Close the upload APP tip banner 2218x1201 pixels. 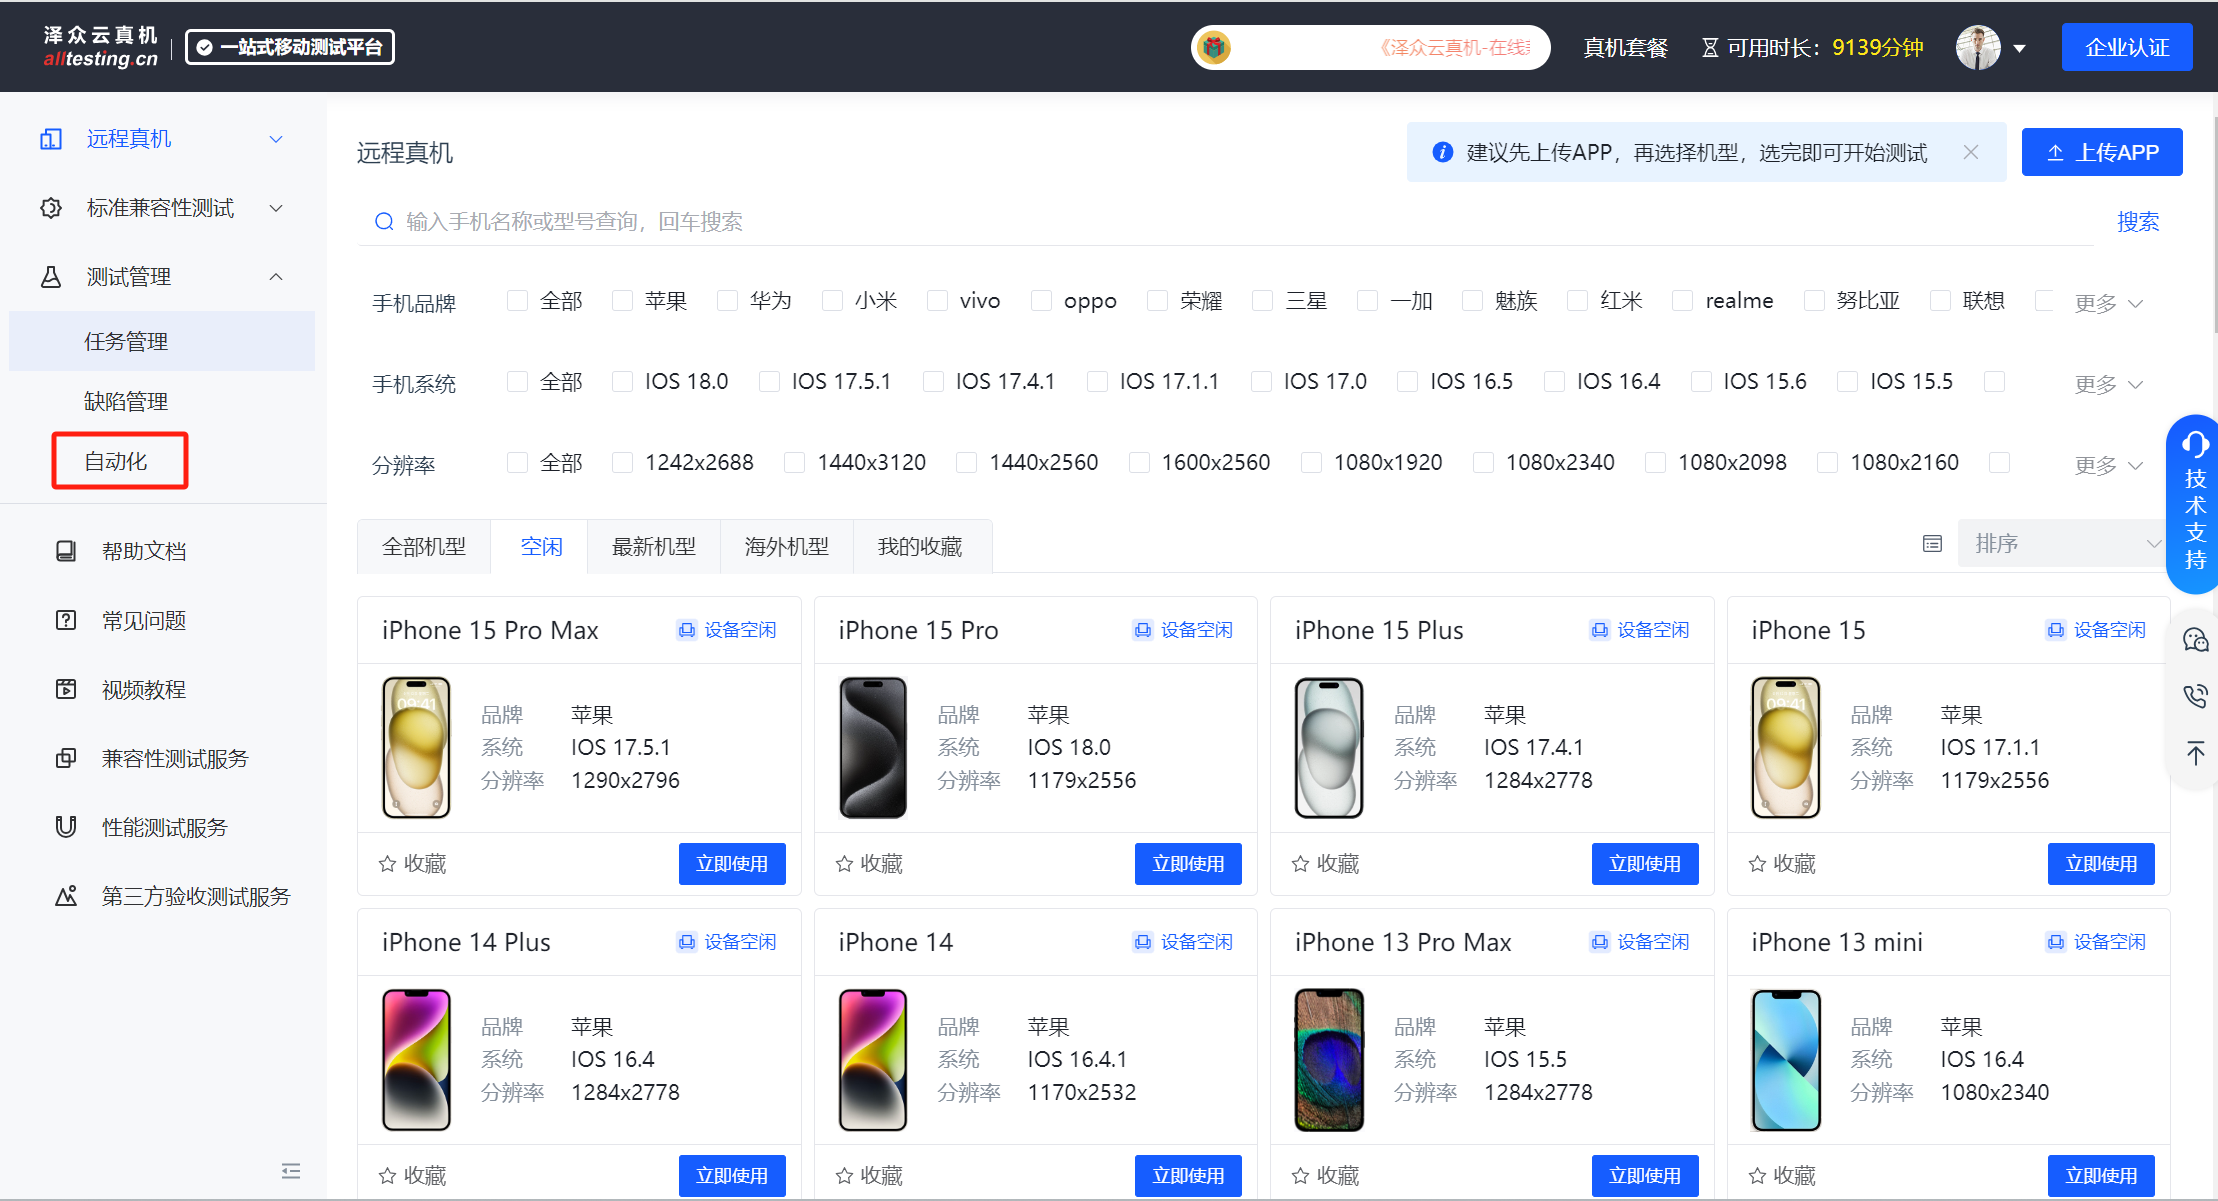tap(1971, 152)
